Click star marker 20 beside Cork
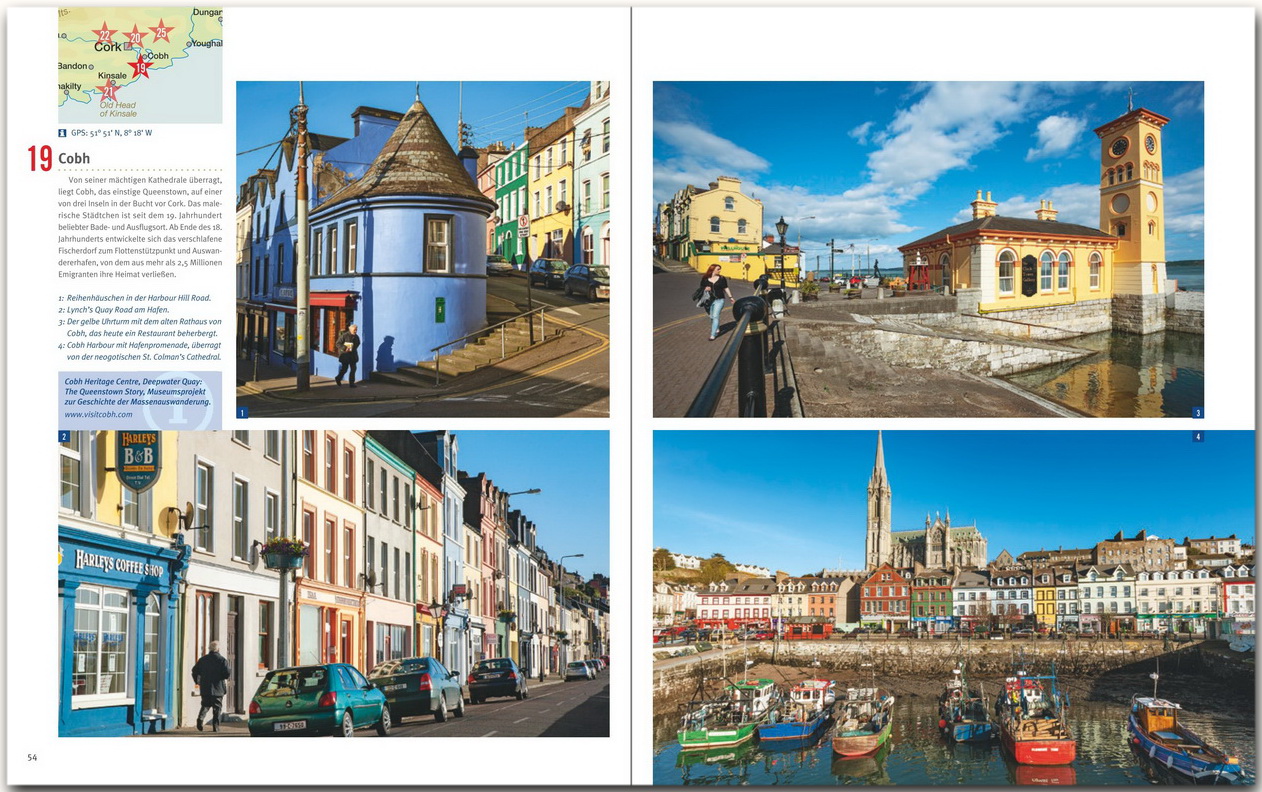This screenshot has height=792, width=1262. (135, 38)
